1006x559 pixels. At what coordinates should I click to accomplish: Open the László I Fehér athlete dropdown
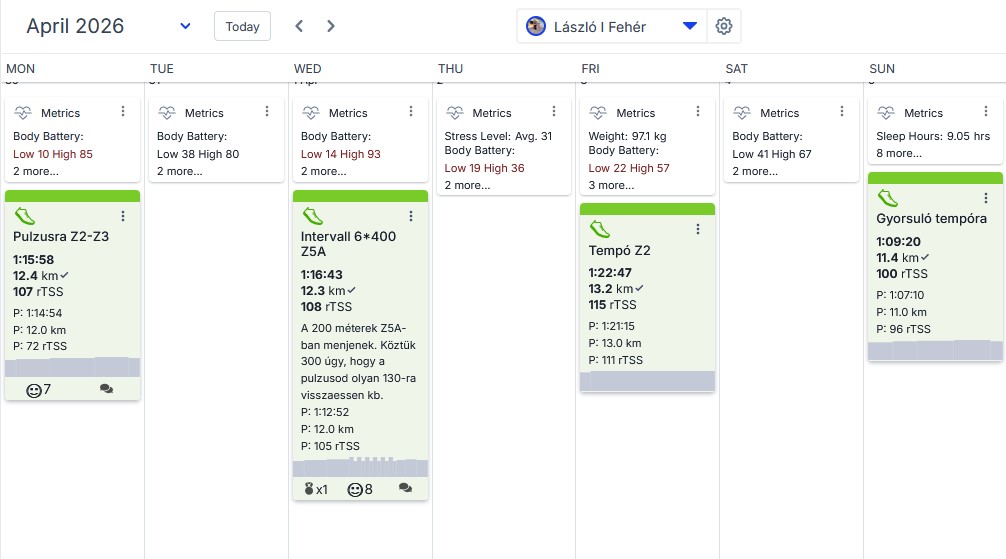[x=689, y=27]
